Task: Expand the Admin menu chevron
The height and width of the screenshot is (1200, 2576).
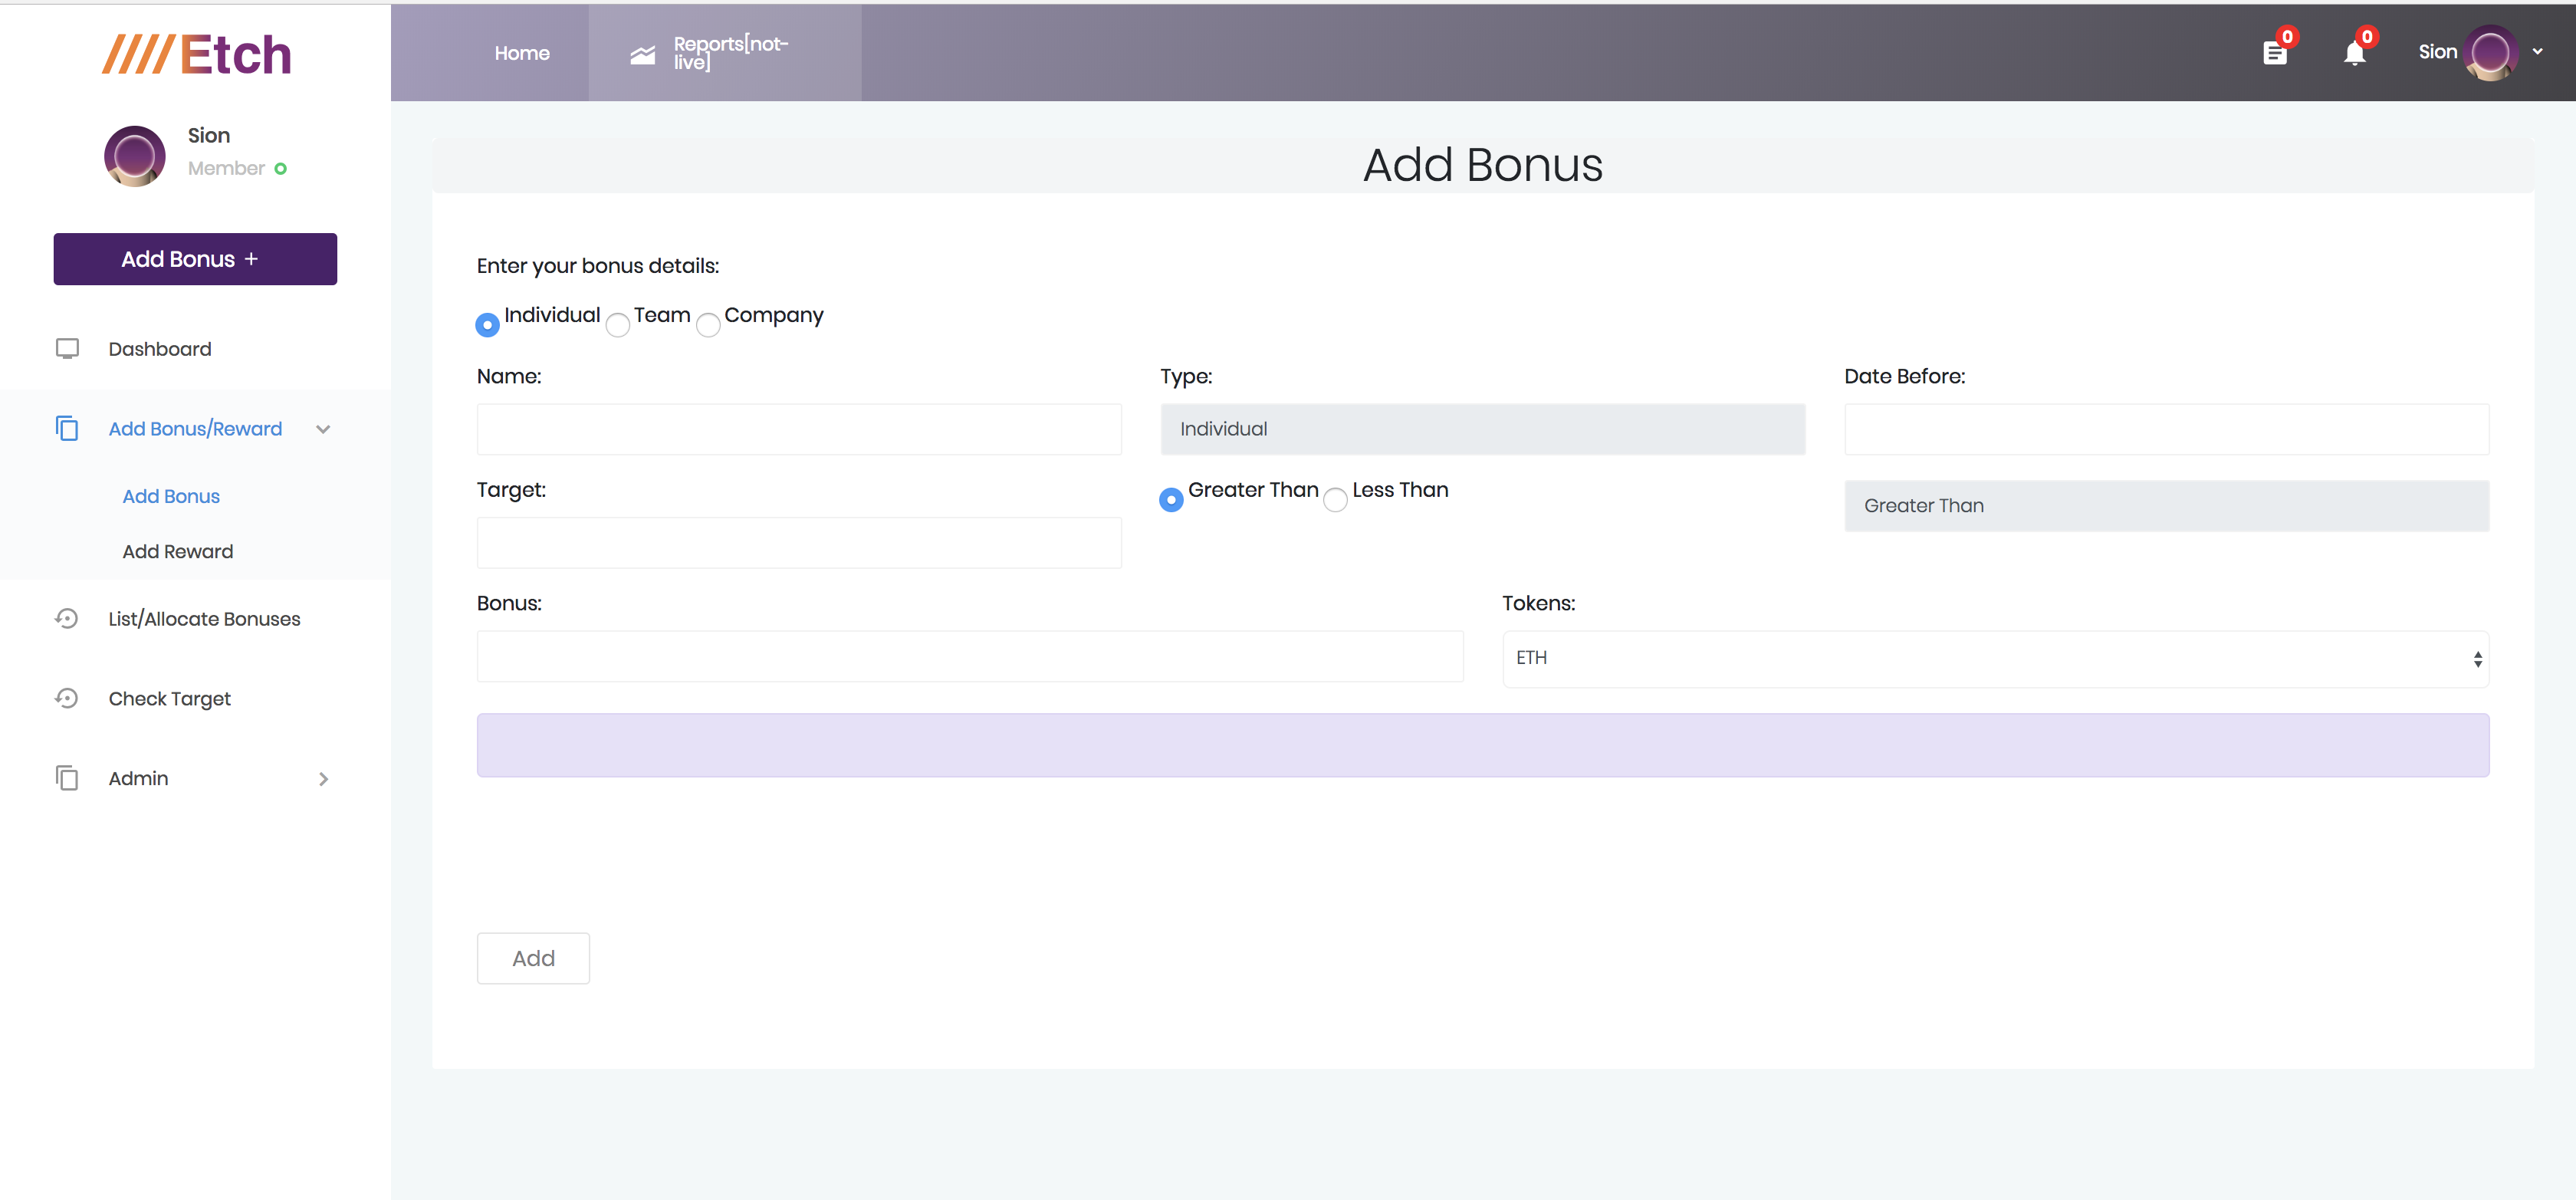Action: tap(323, 779)
